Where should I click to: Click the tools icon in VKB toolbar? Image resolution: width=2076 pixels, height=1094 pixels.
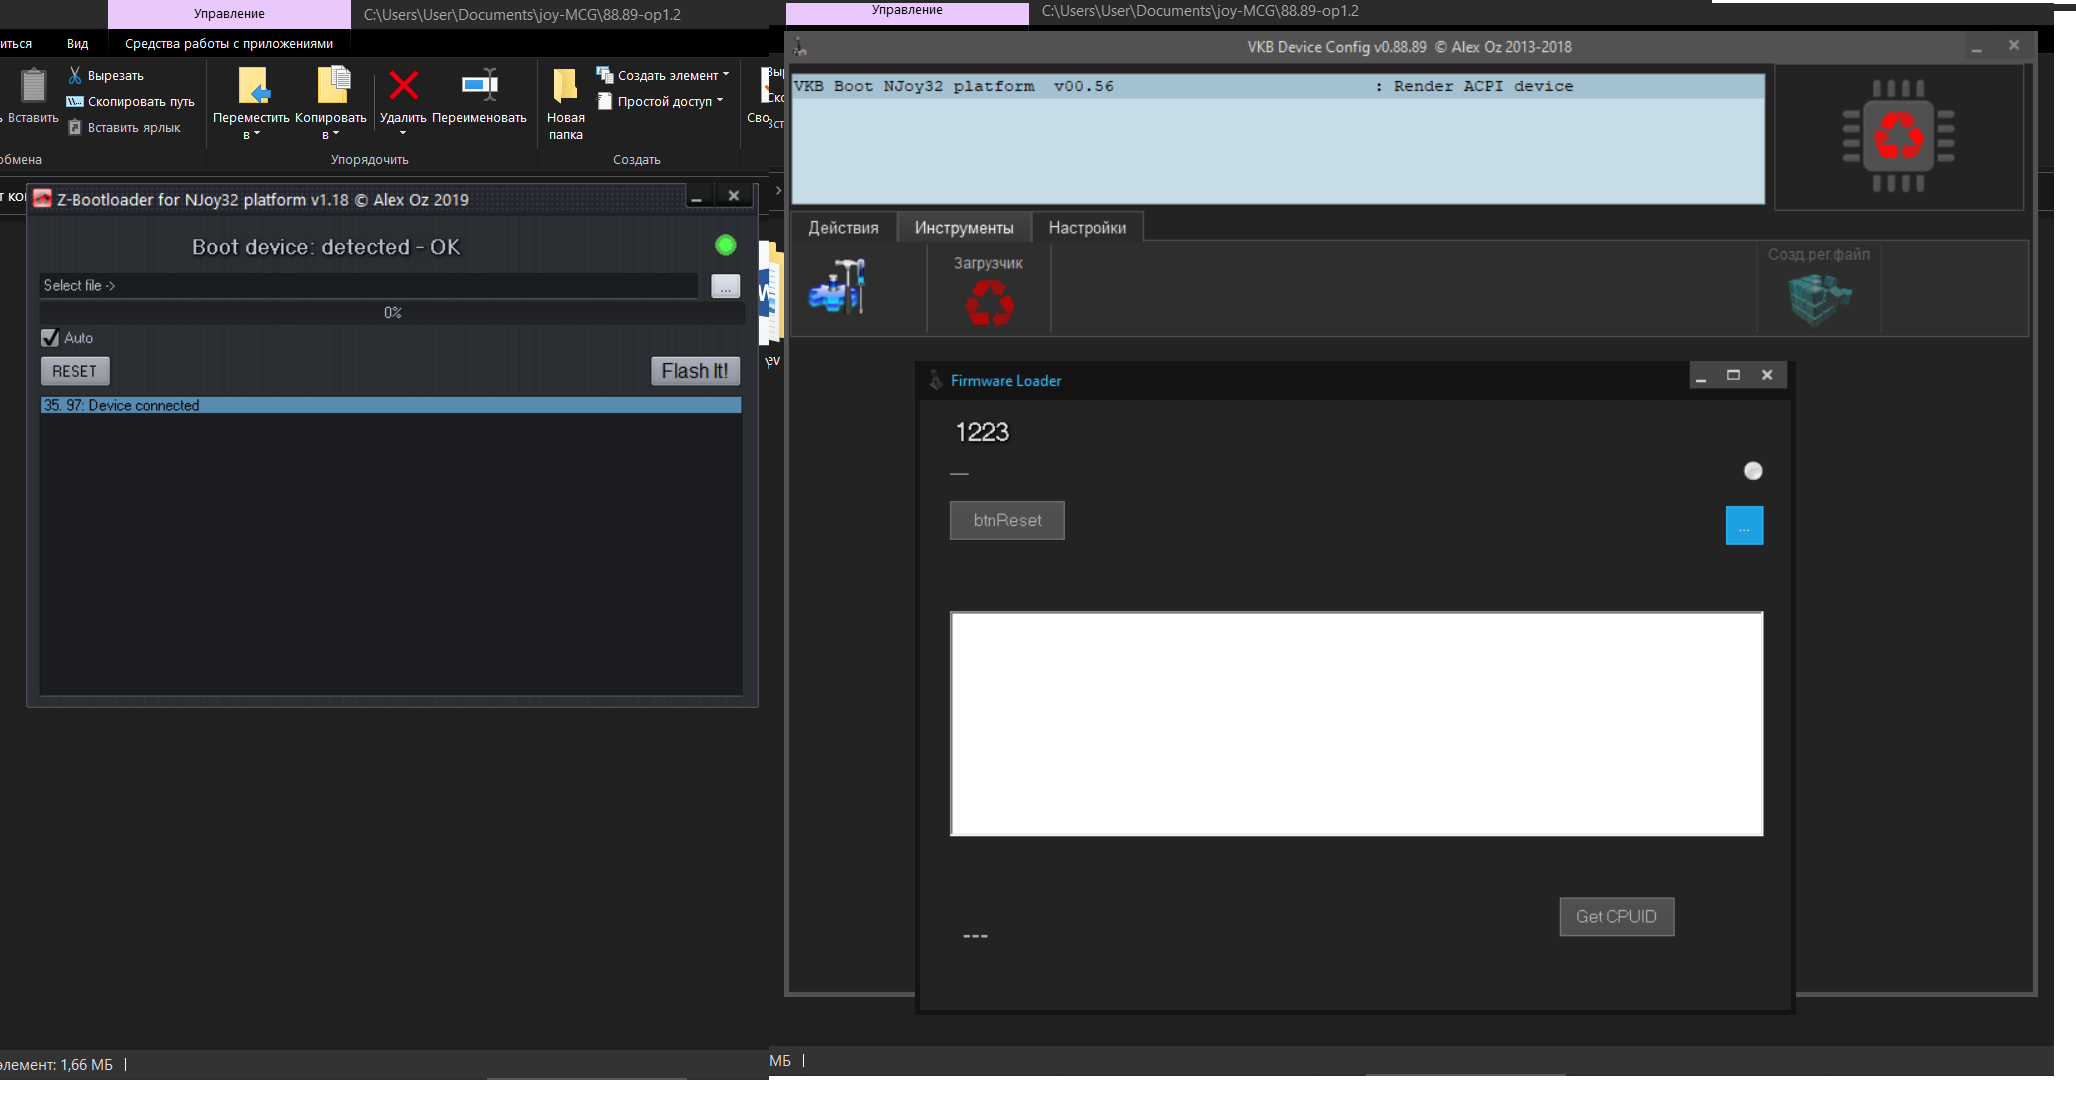838,287
